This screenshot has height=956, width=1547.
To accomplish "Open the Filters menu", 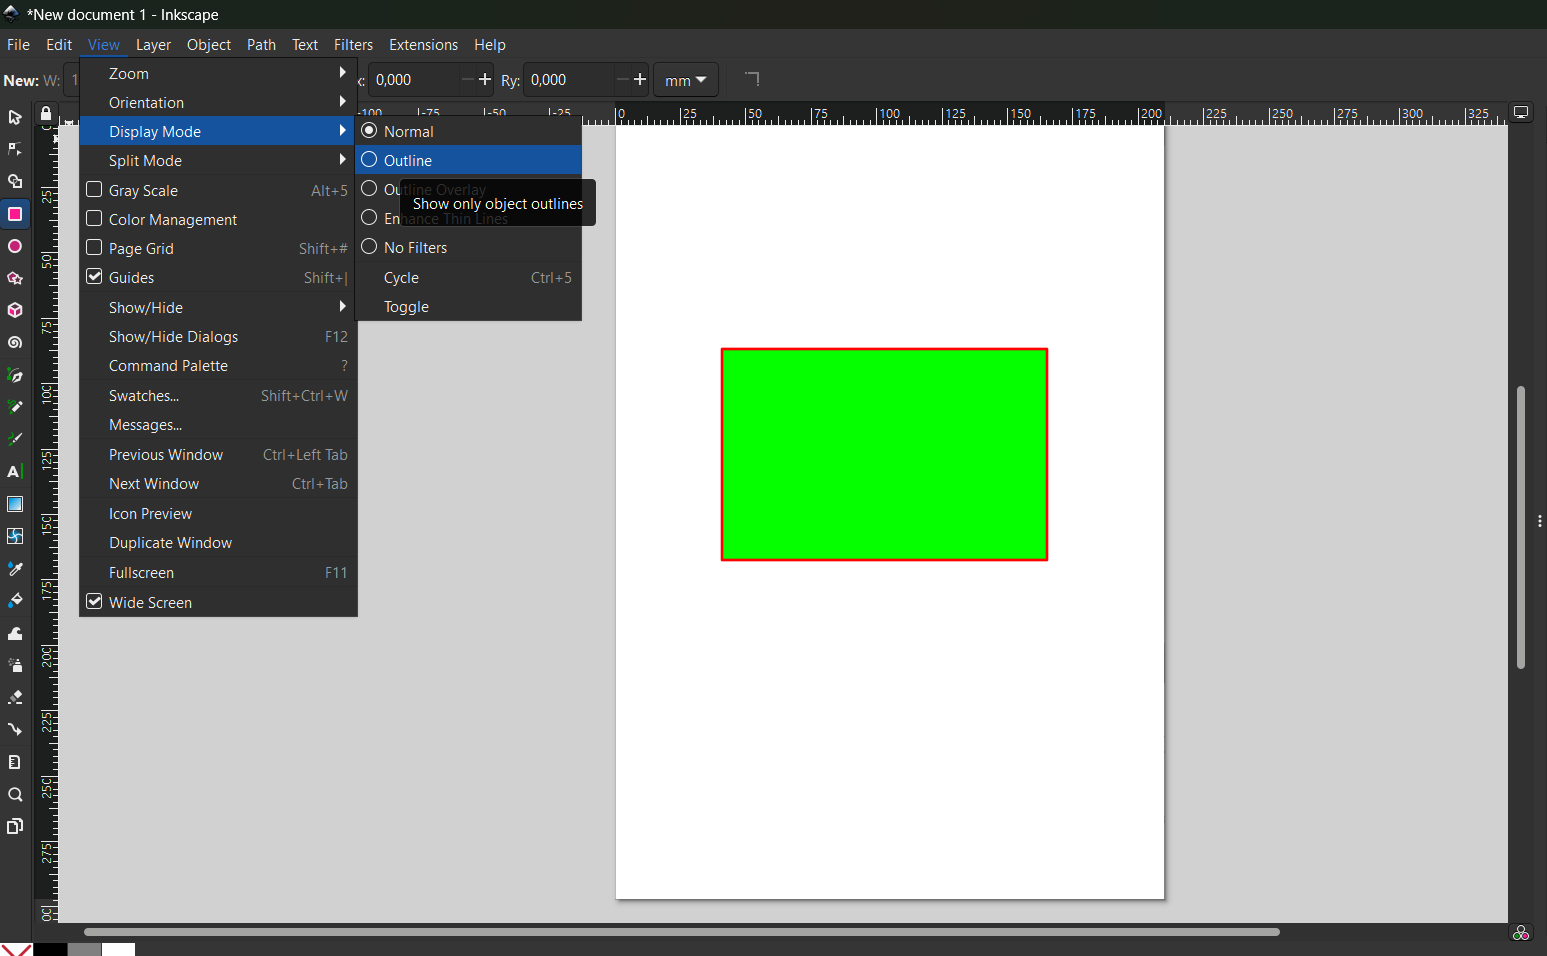I will coord(353,45).
